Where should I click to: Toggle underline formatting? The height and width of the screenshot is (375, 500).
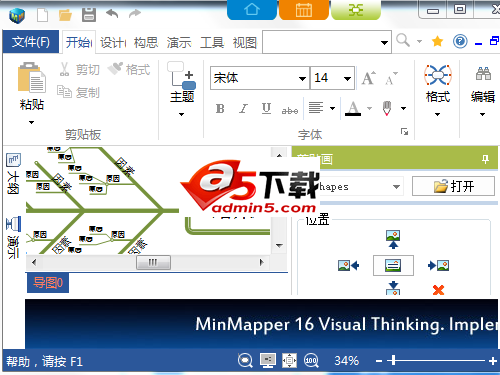click(266, 109)
